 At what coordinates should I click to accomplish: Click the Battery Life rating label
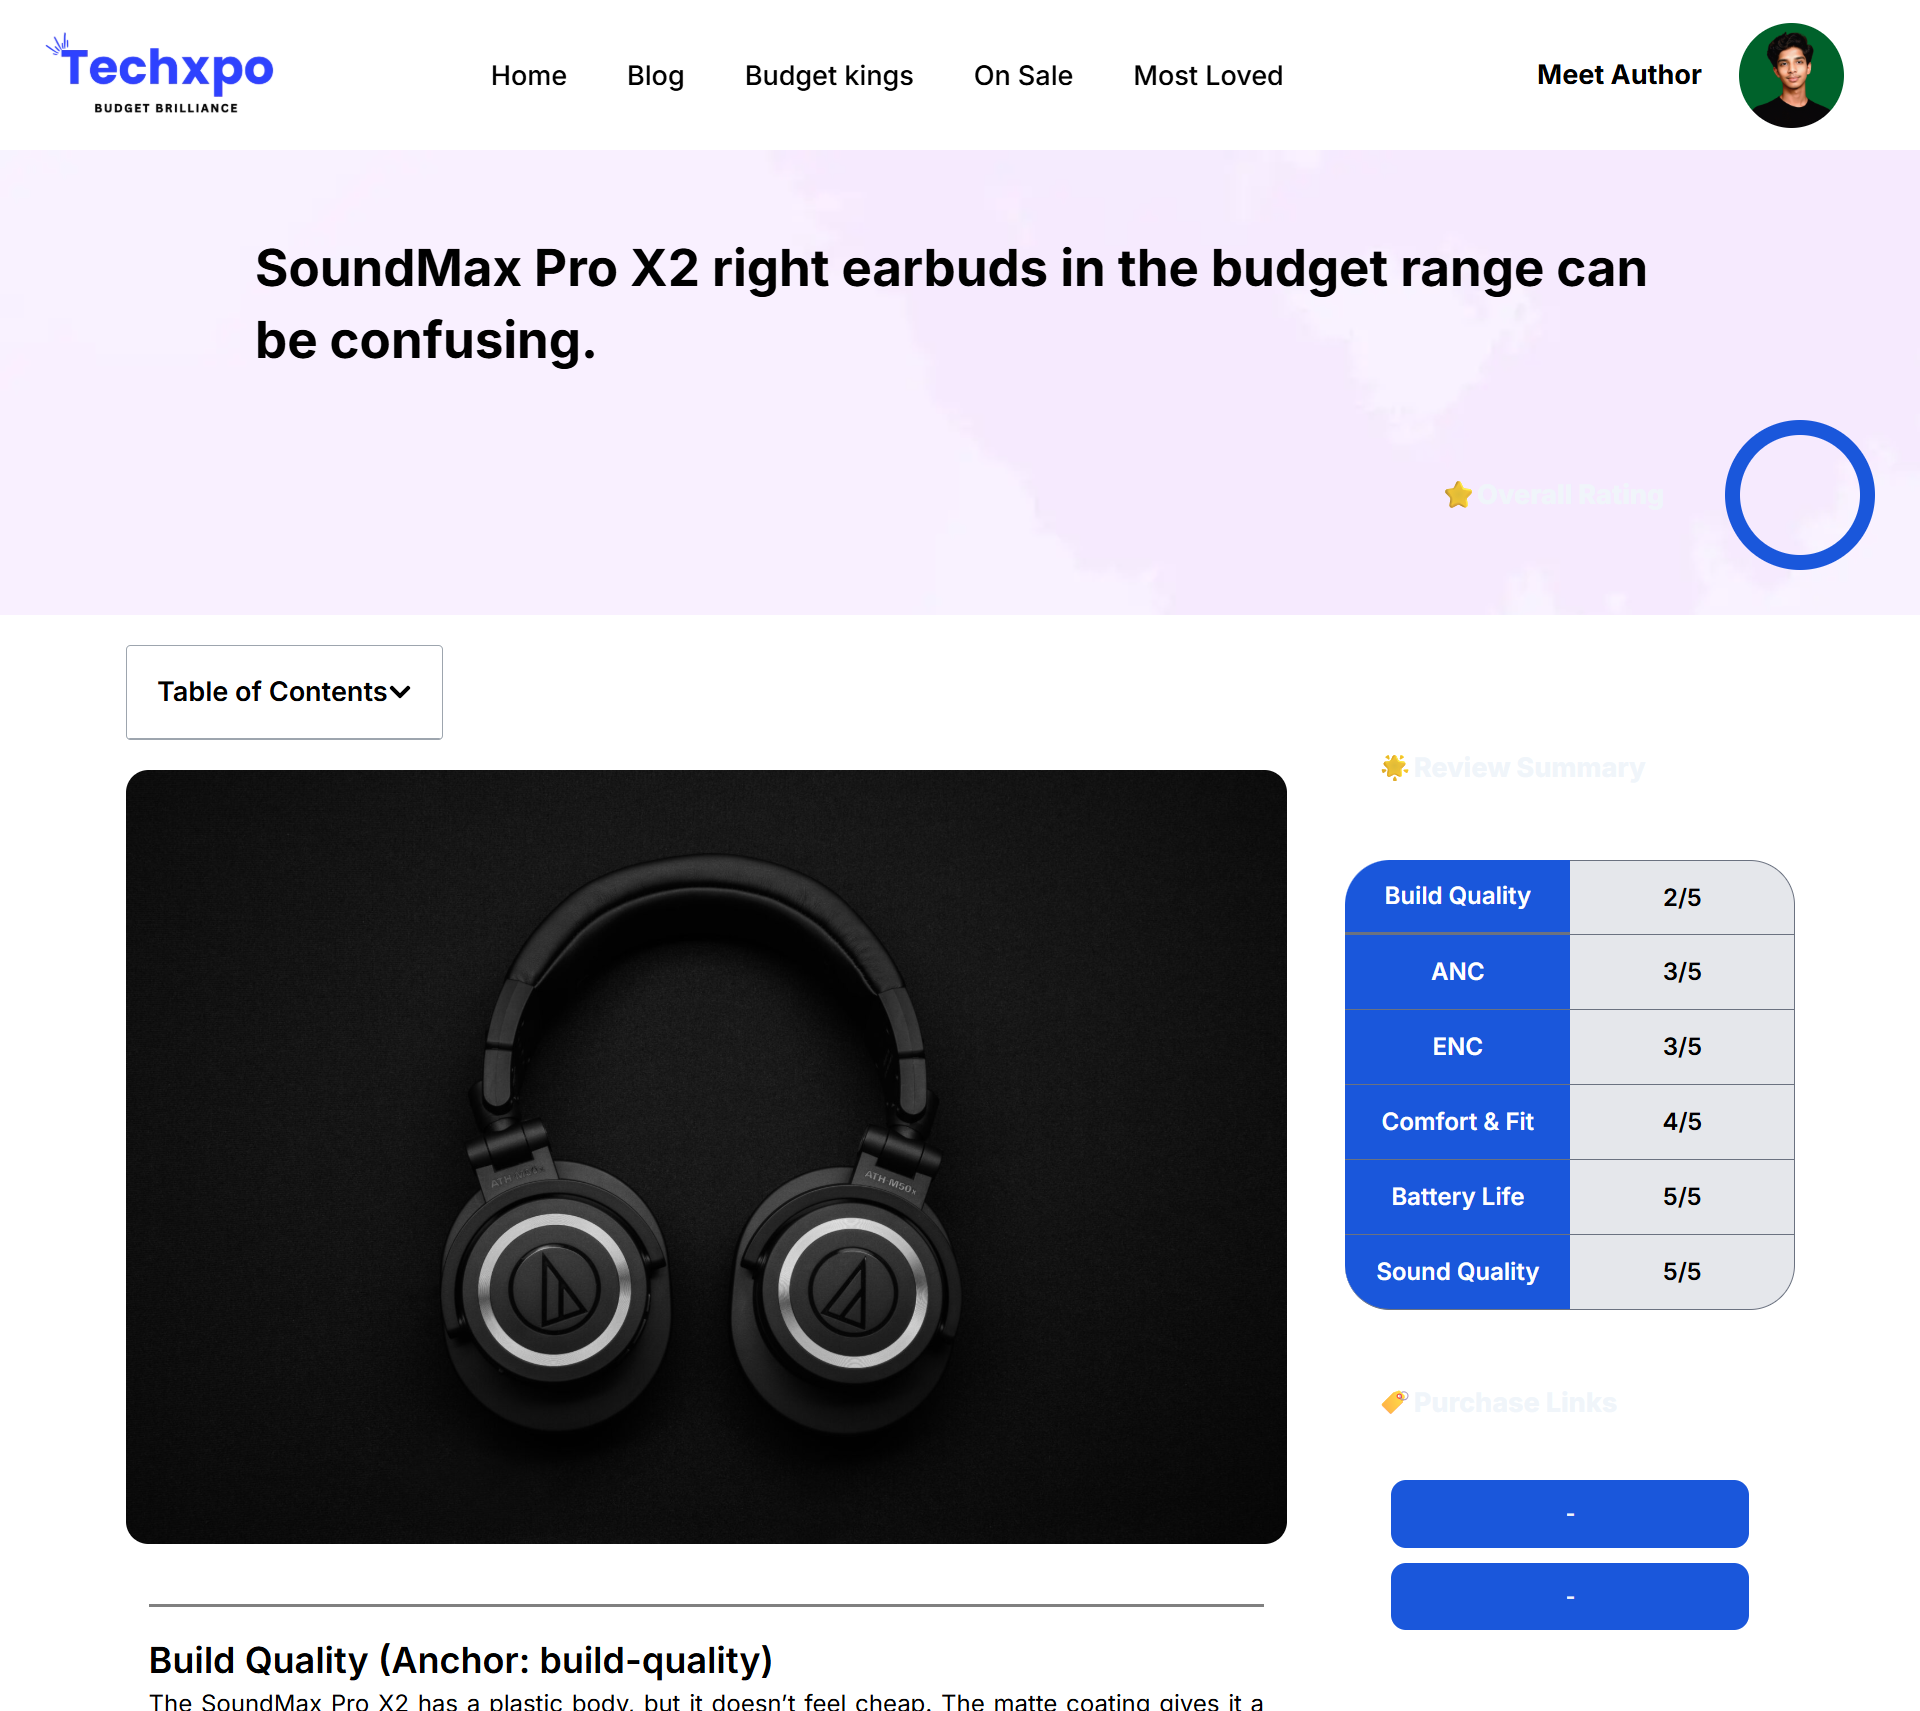pos(1457,1197)
